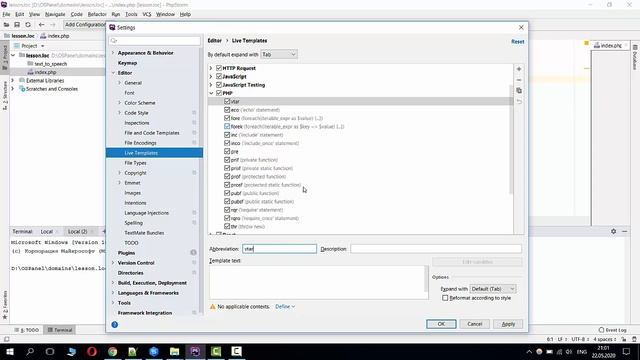640x360 pixels.
Task: Open the 'By default expand with' Tab dropdown
Action: coord(279,54)
